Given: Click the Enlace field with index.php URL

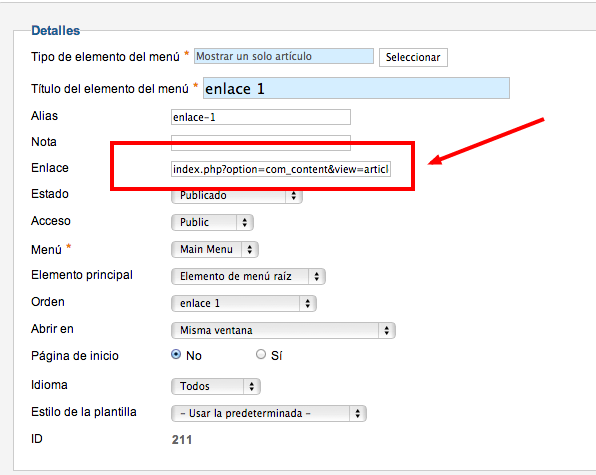Looking at the screenshot, I should [281, 169].
